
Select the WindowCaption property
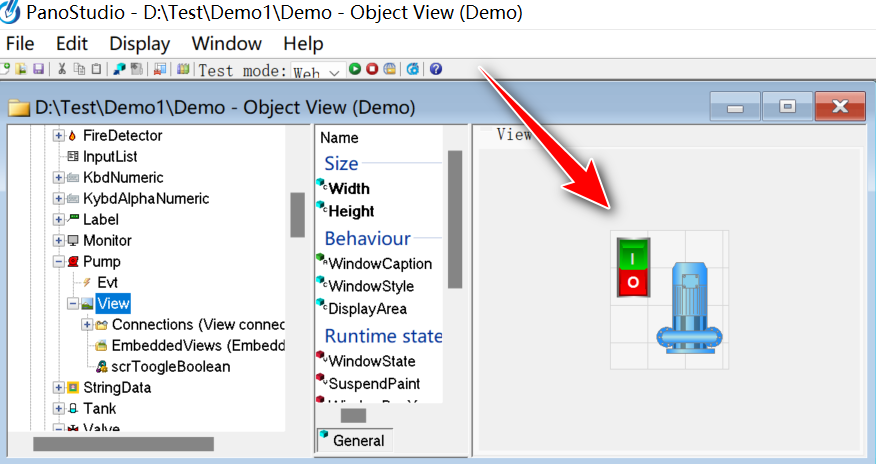click(380, 264)
